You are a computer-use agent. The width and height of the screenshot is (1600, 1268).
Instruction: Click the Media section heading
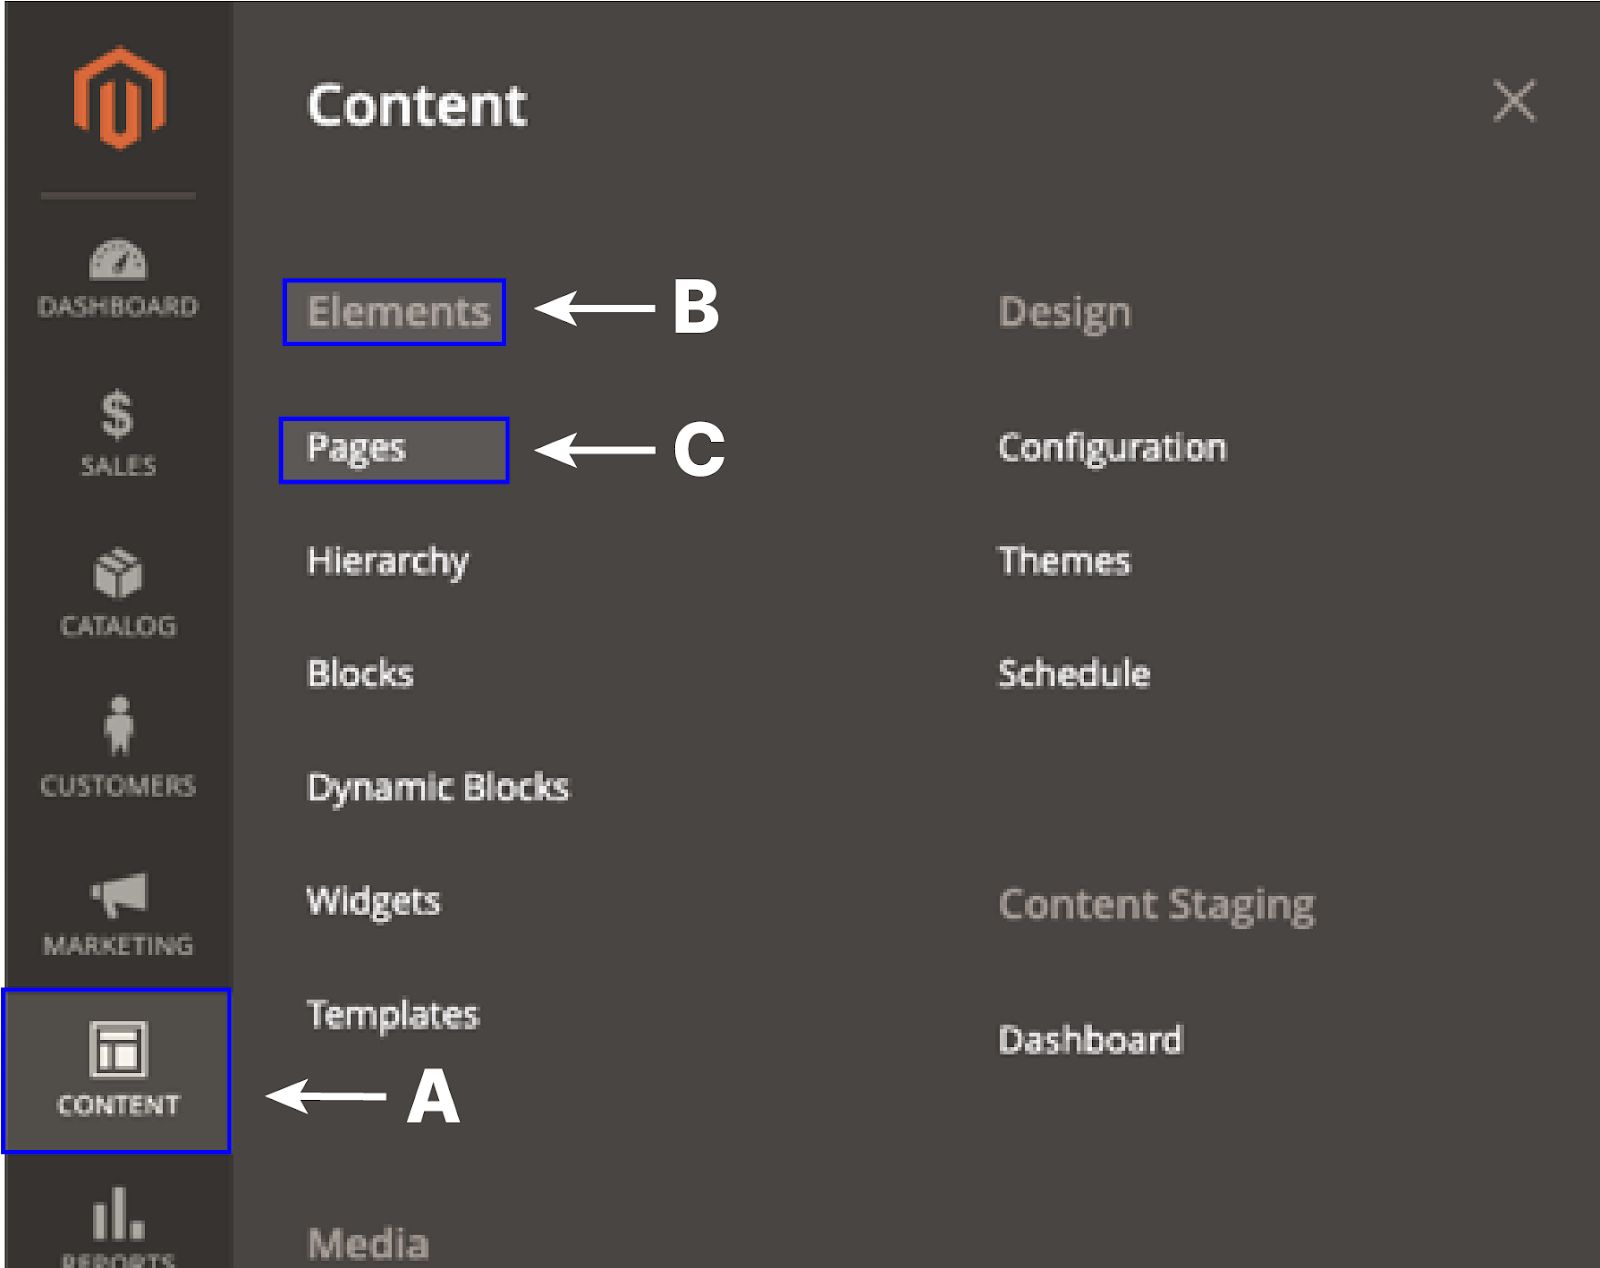tap(368, 1243)
